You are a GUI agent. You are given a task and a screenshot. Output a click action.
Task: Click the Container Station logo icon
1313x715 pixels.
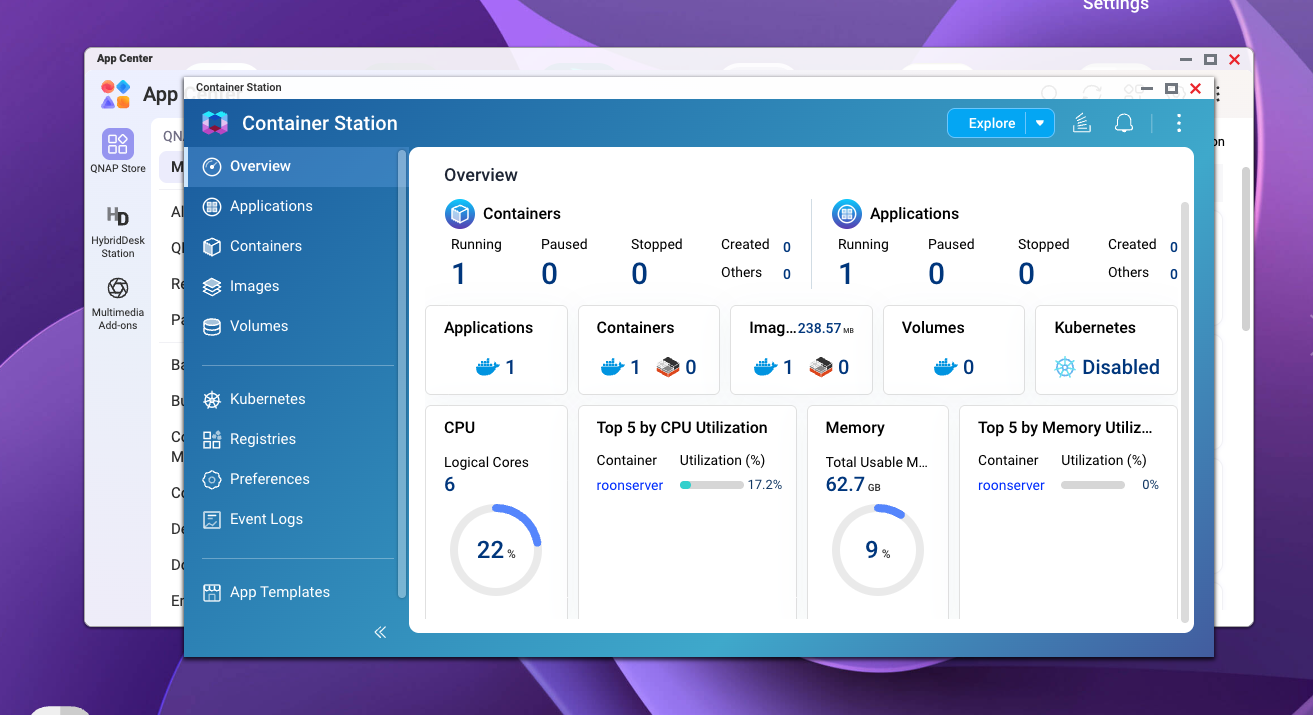click(215, 123)
